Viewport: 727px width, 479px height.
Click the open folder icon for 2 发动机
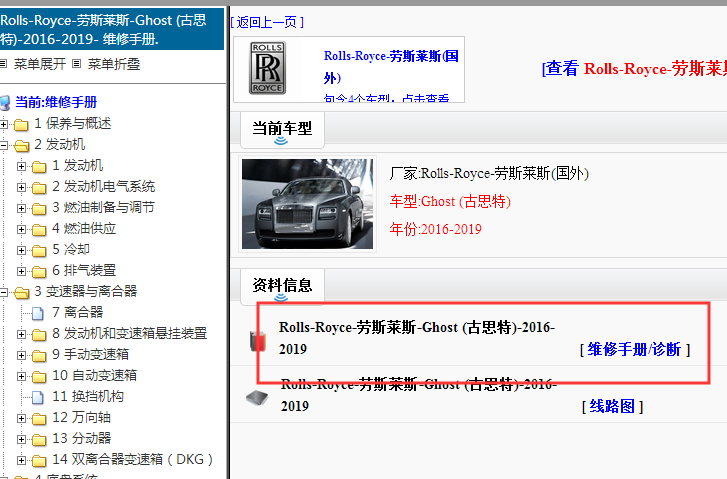21,146
